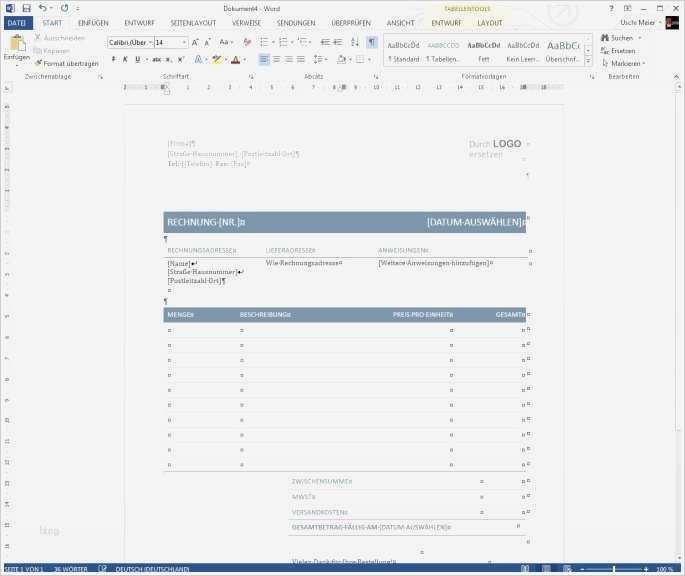Screen dimensions: 685x576
Task: Open Word help with the question mark icon
Action: pyautogui.click(x=611, y=8)
